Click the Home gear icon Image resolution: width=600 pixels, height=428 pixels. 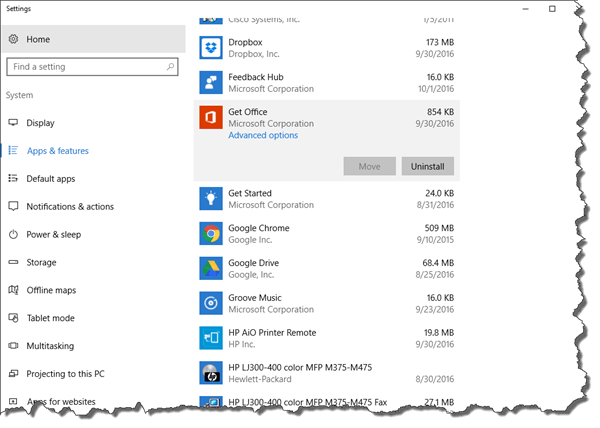coord(14,40)
